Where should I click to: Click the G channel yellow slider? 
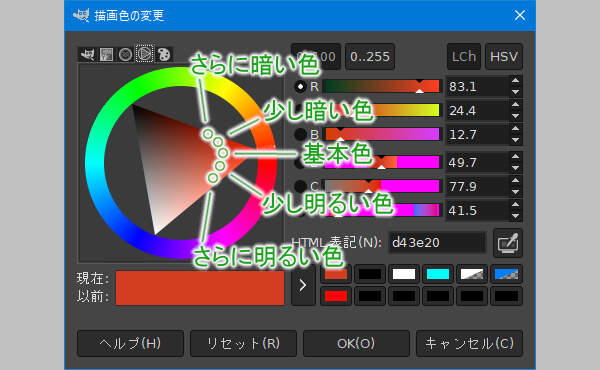tap(382, 110)
